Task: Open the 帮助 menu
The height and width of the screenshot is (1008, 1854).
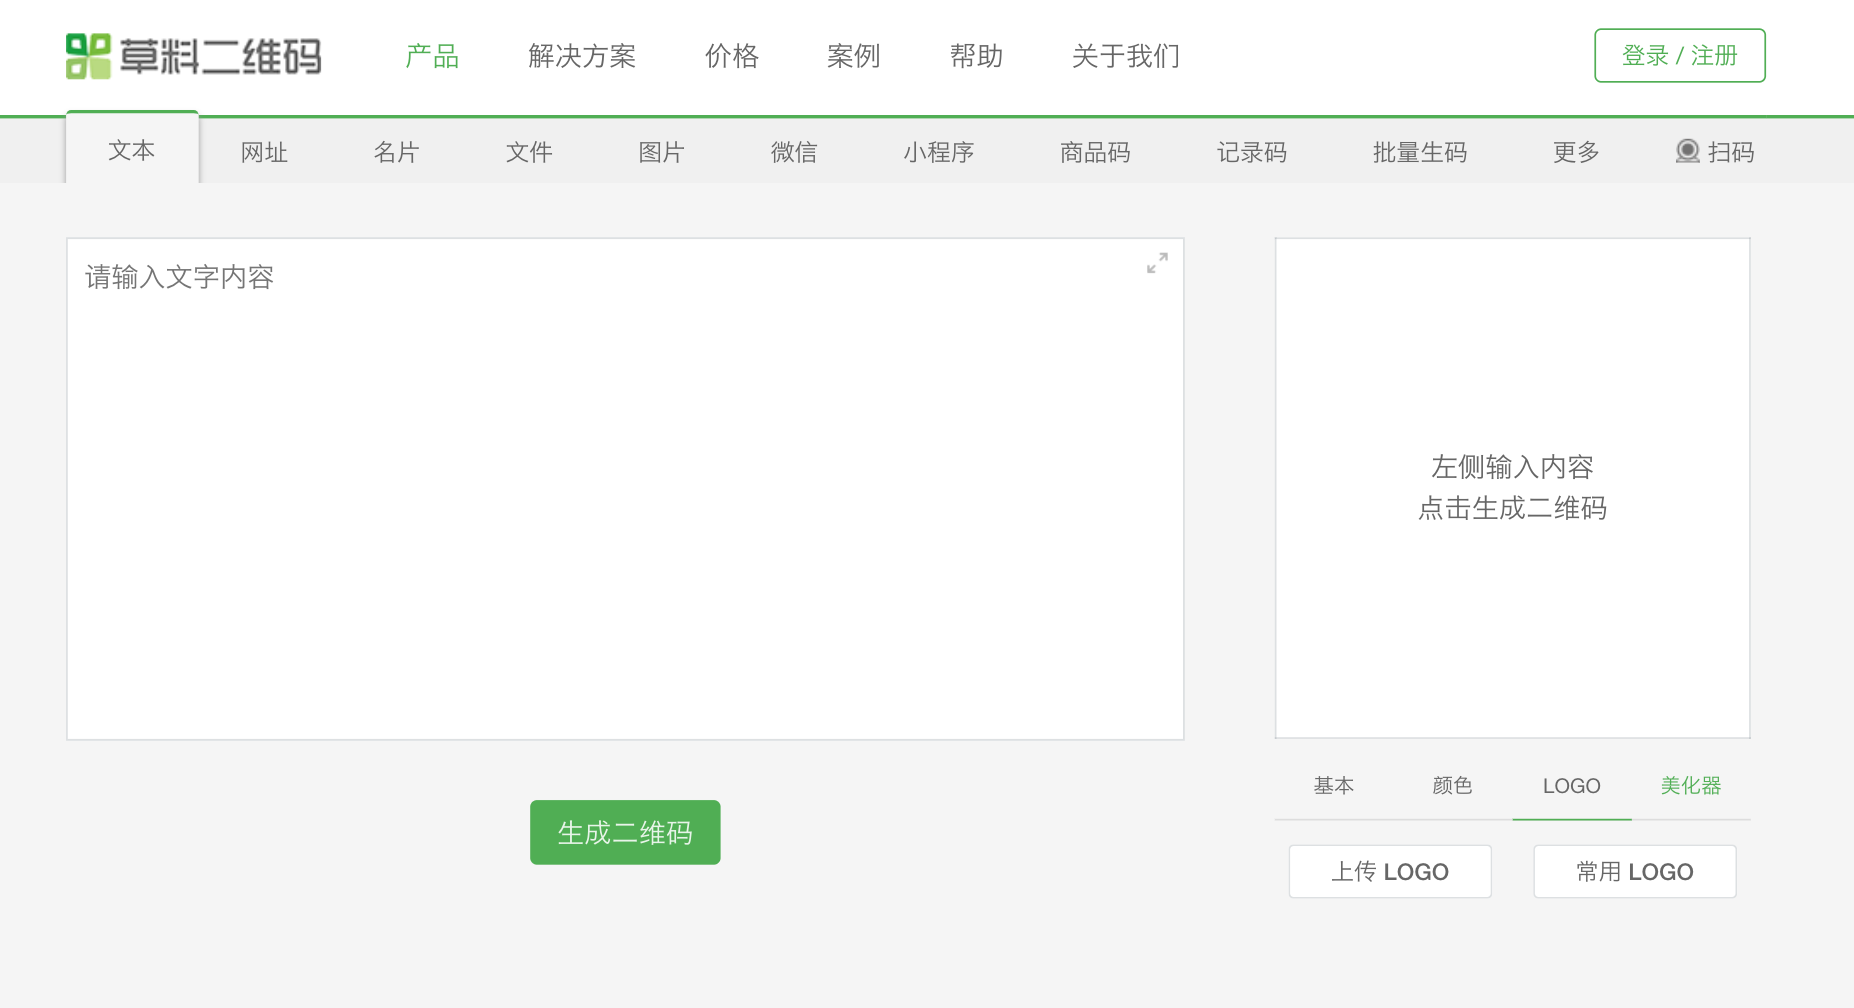Action: pyautogui.click(x=977, y=56)
